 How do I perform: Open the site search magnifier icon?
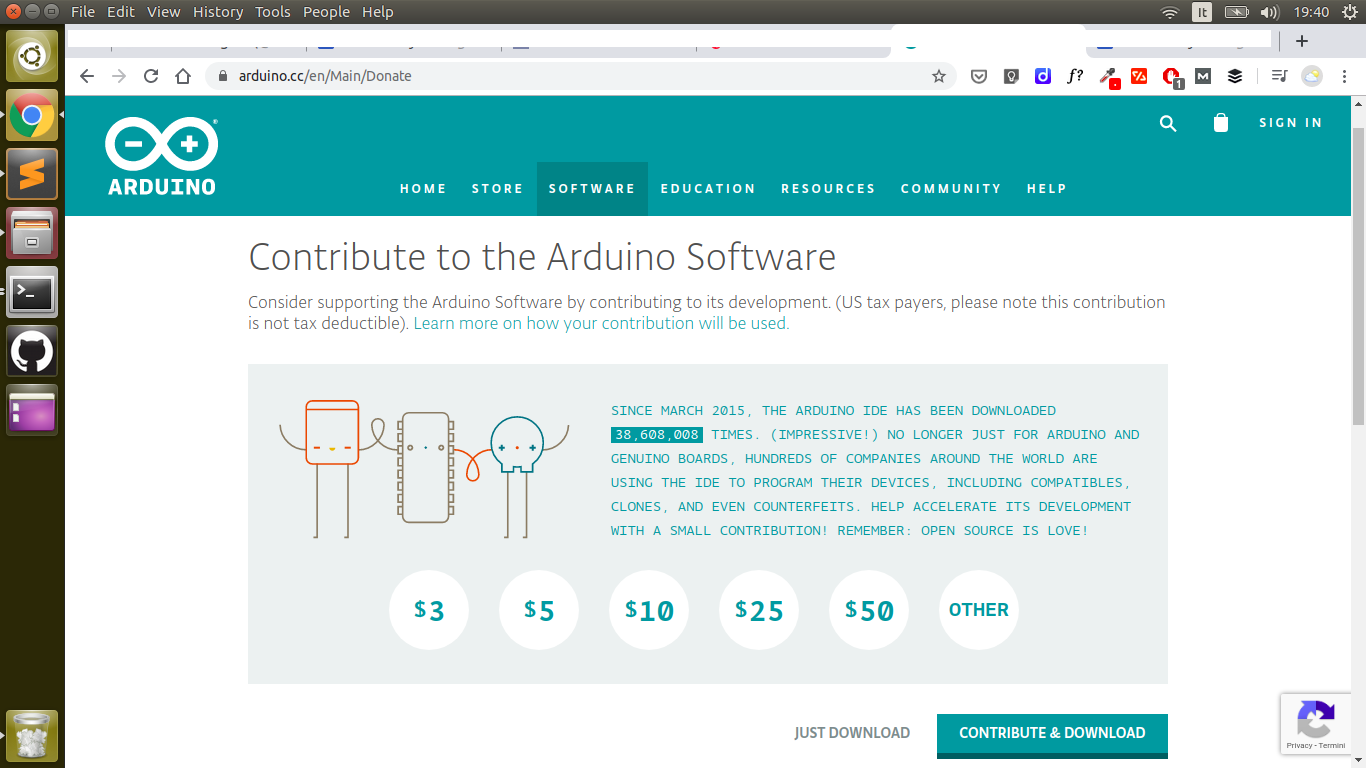tap(1168, 123)
